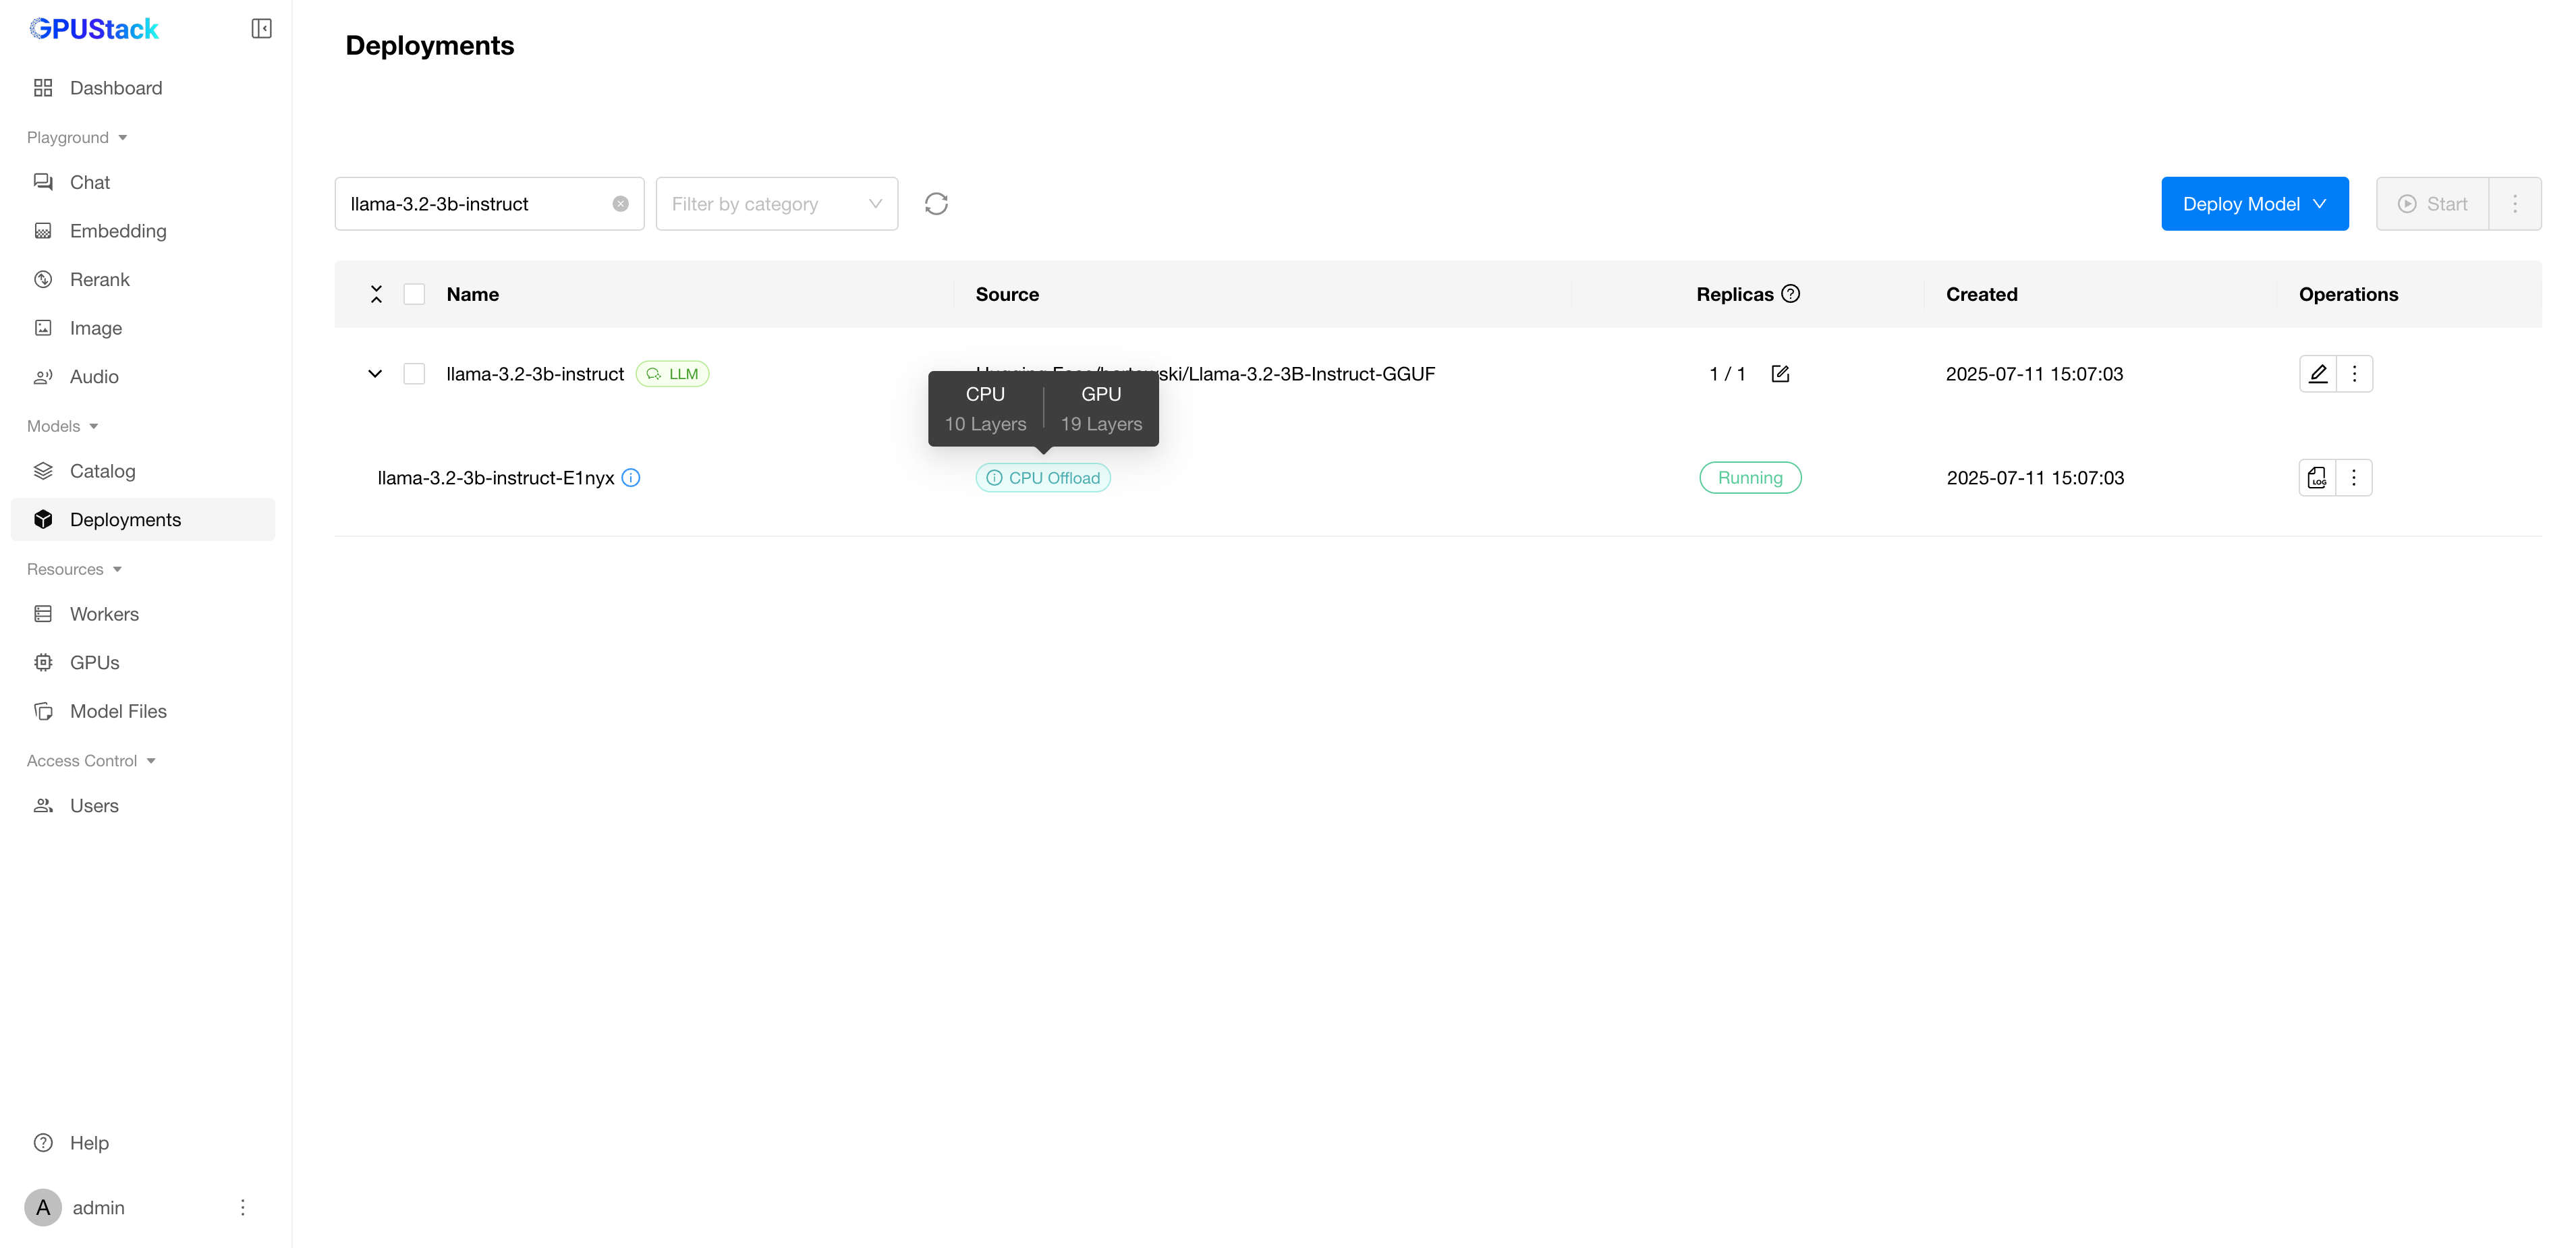Click the Llama-3.2-3B-Instruct-GGUF source text
The height and width of the screenshot is (1248, 2576).
coord(1311,374)
